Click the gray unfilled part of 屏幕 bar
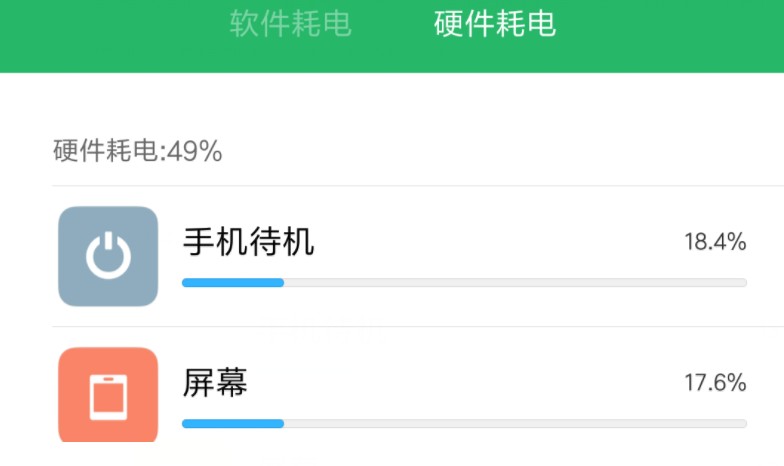This screenshot has width=784, height=466. [x=515, y=423]
